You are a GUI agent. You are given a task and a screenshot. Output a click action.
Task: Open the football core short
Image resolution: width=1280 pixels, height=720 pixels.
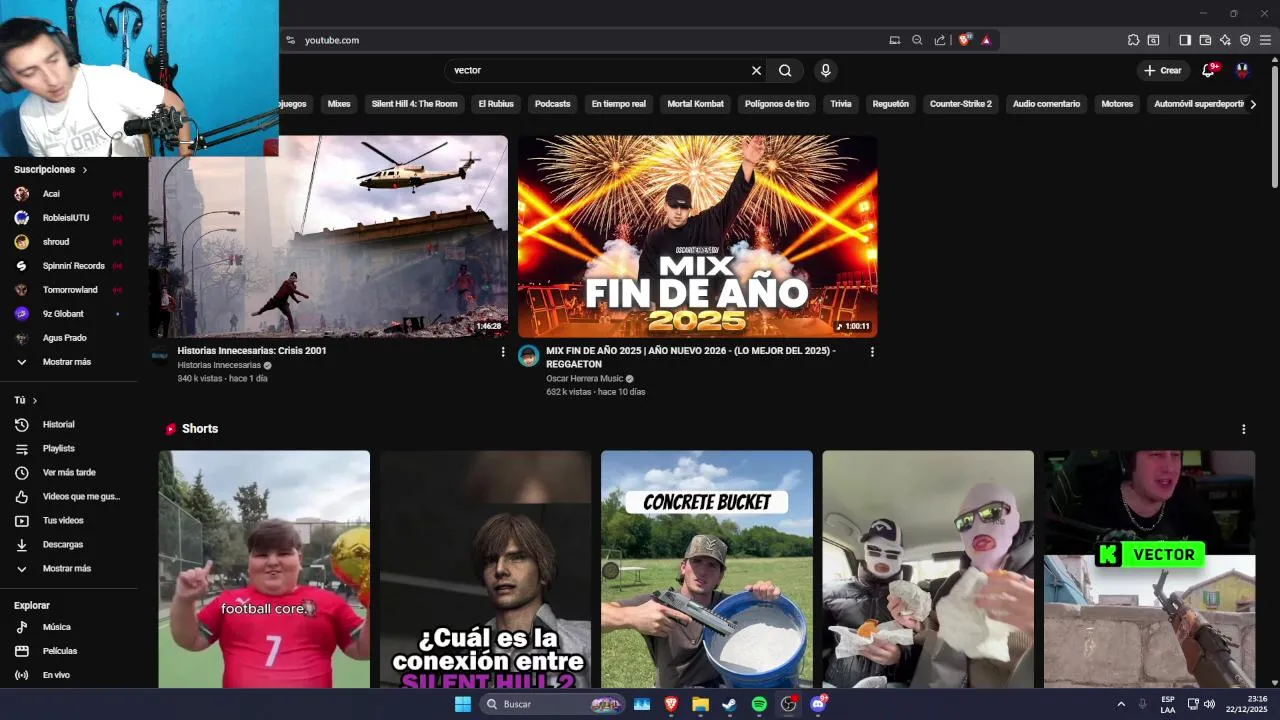[264, 569]
